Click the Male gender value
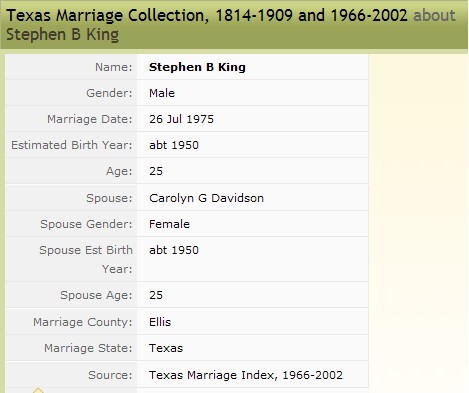Screen dimensions: 469x393 pos(162,93)
